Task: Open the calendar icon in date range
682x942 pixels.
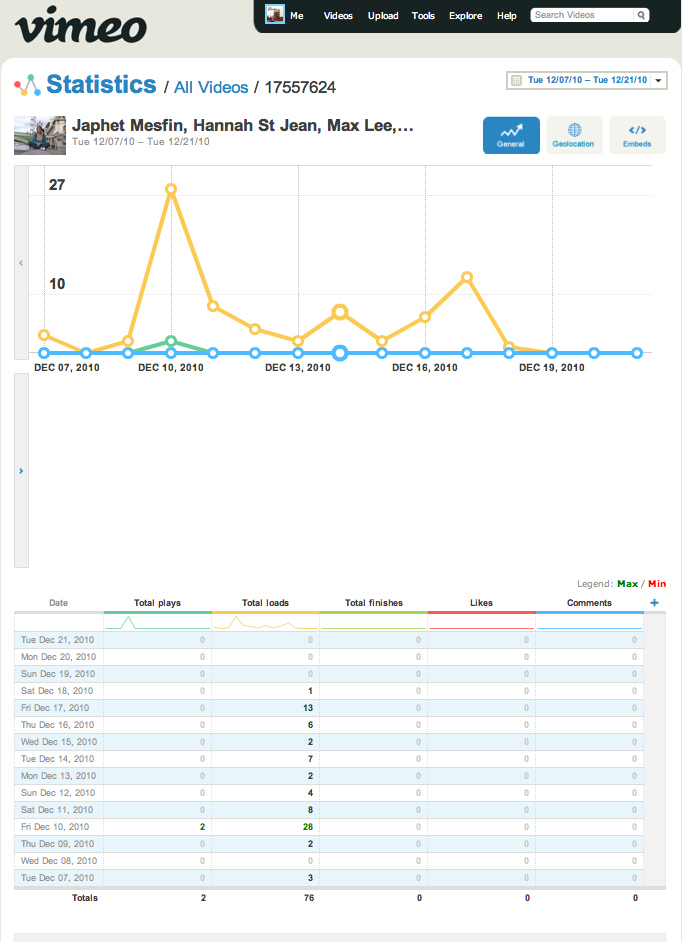Action: 516,80
